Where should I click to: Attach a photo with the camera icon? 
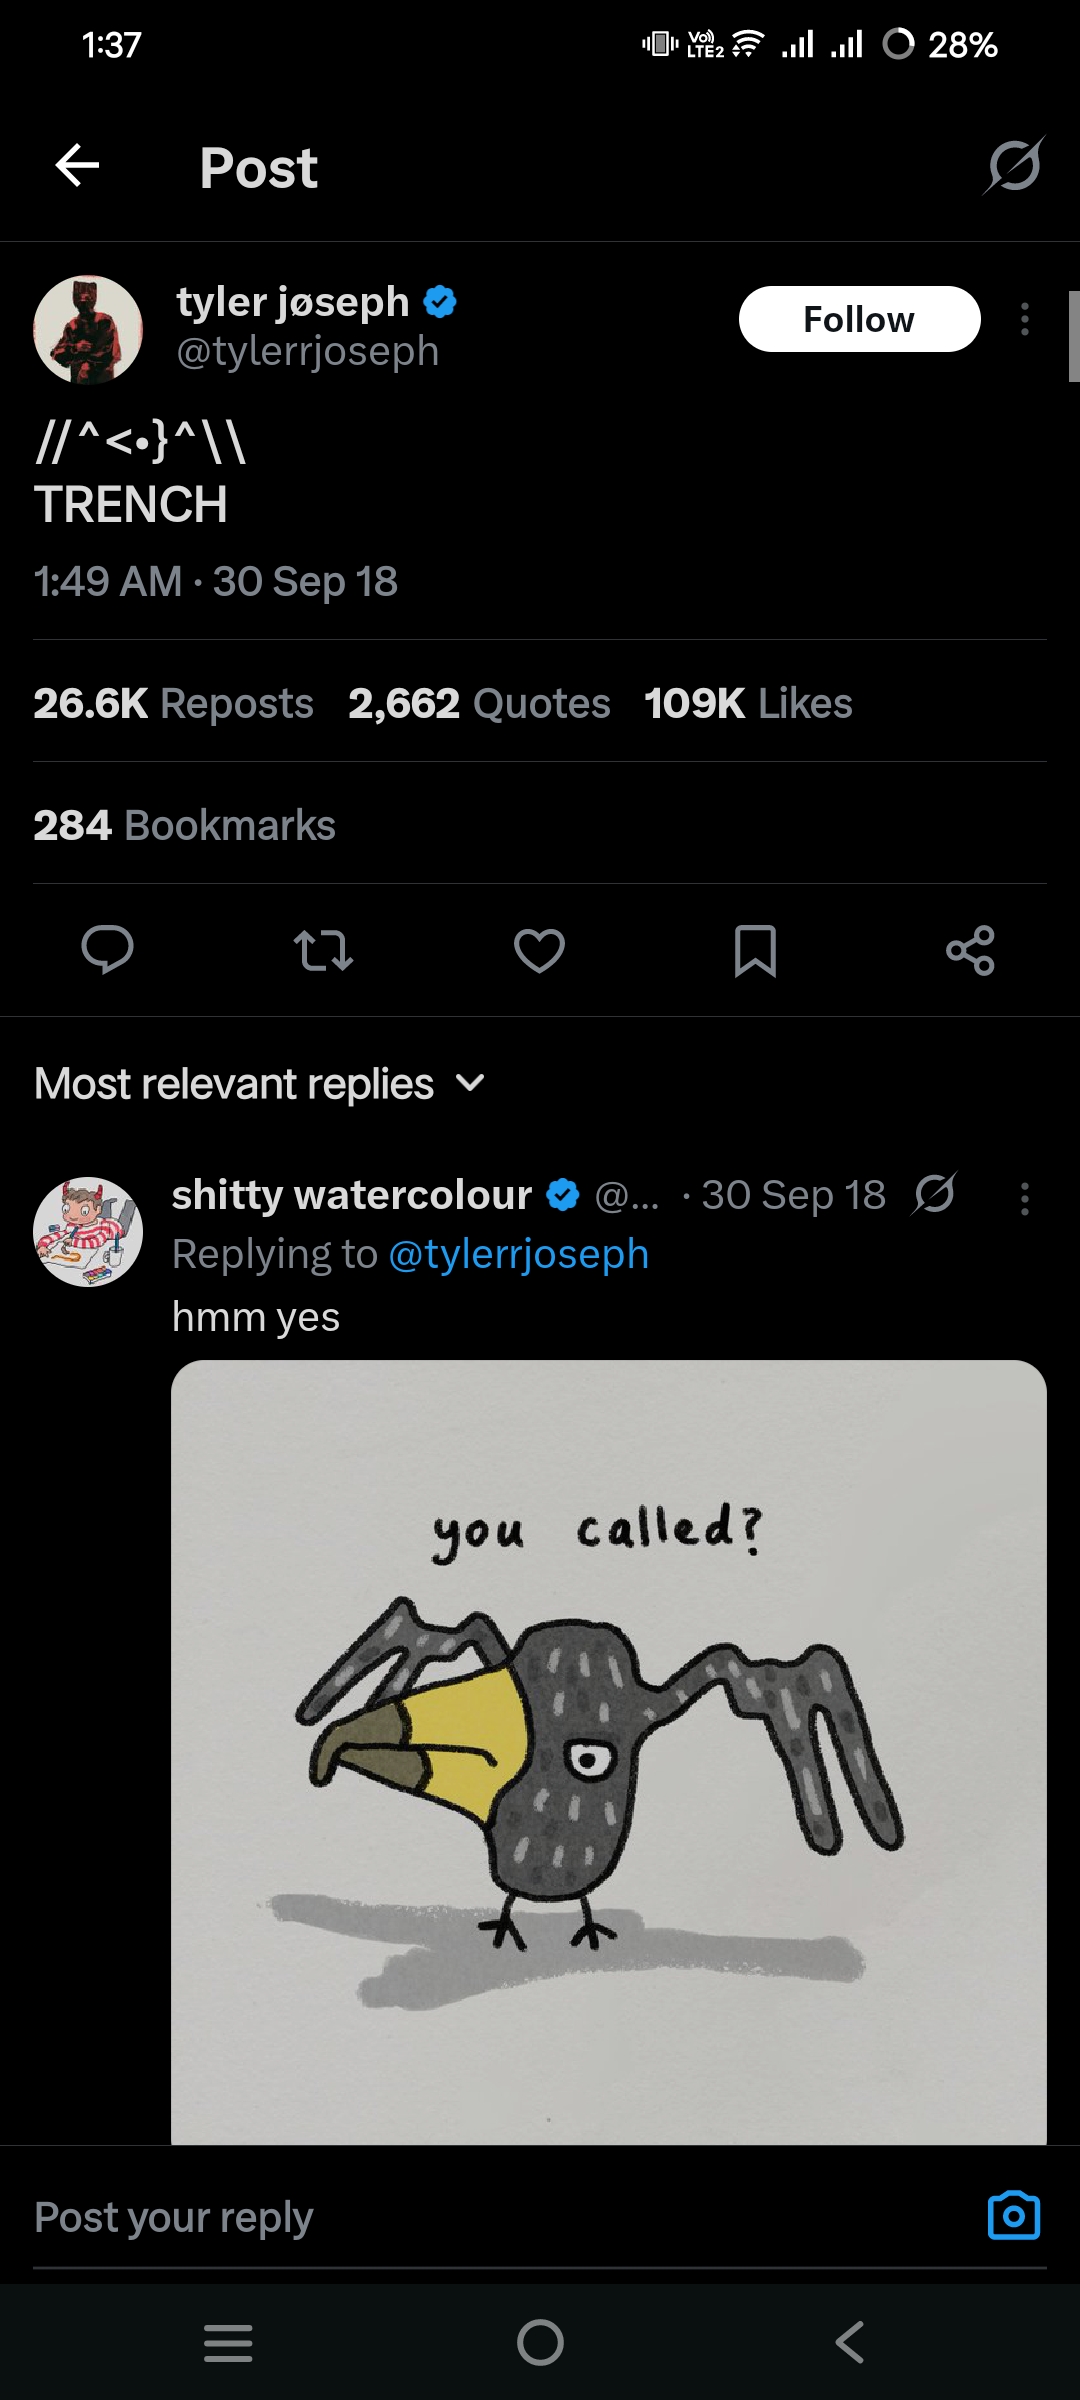coord(1013,2215)
